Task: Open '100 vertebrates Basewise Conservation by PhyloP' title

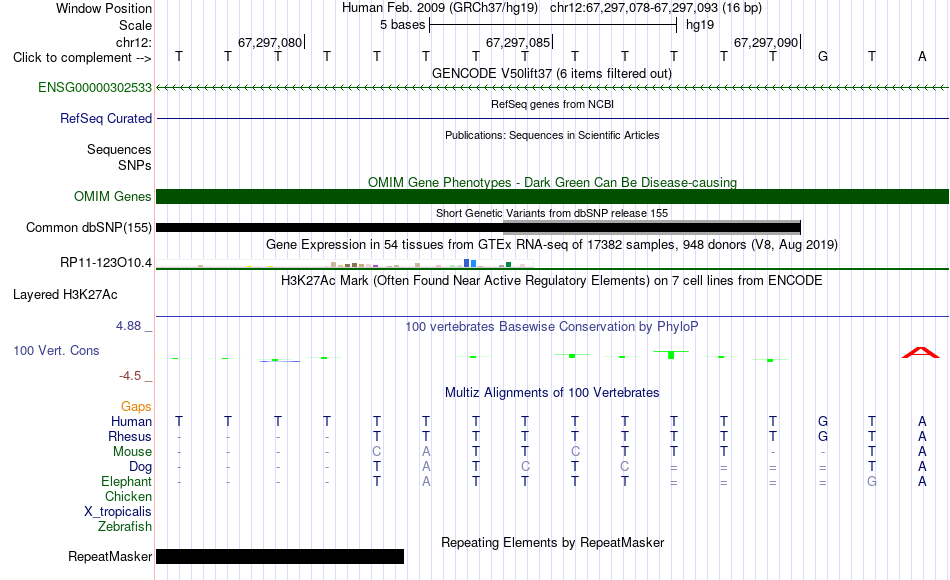Action: [552, 326]
